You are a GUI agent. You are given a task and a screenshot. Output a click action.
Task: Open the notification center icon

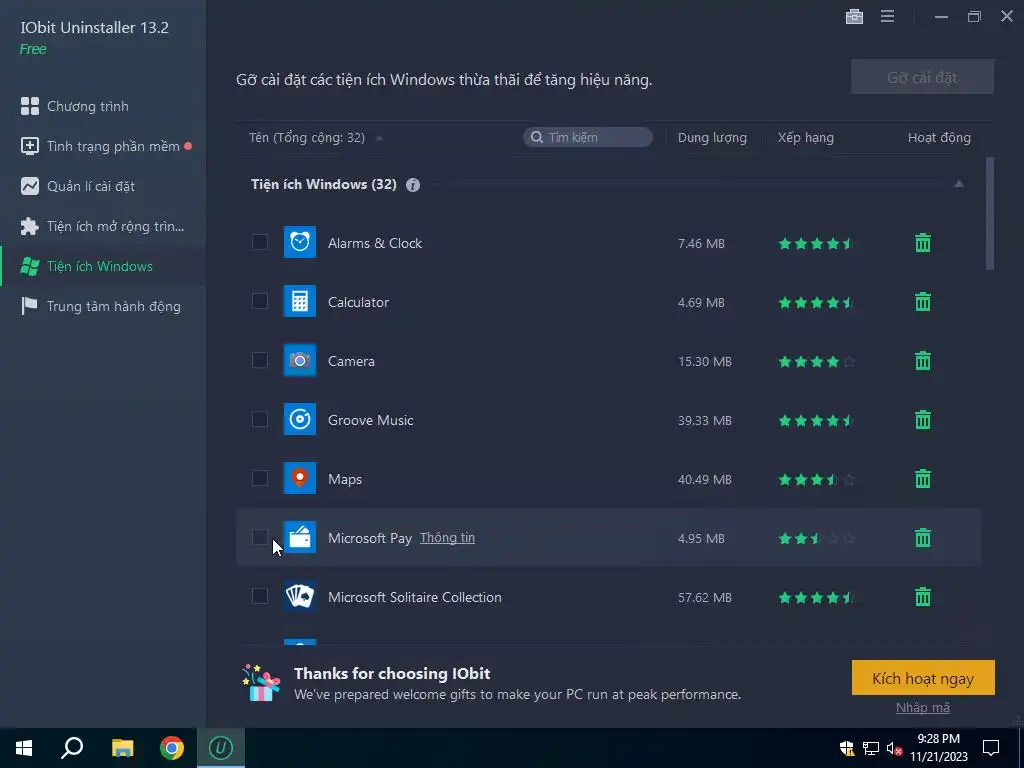(x=991, y=748)
